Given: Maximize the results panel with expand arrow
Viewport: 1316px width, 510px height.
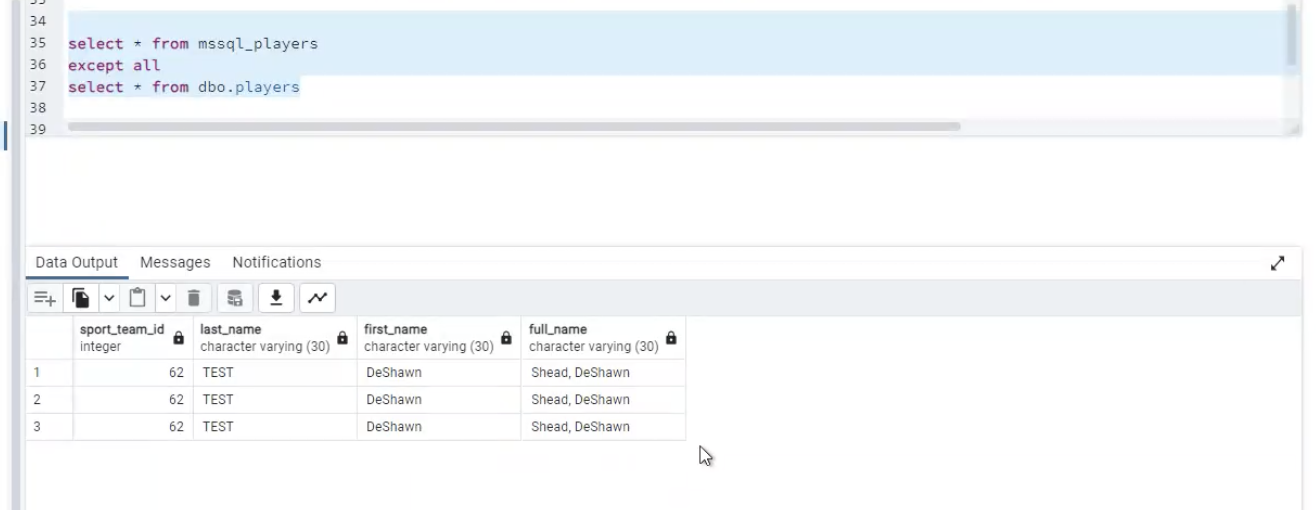Looking at the screenshot, I should [1277, 263].
